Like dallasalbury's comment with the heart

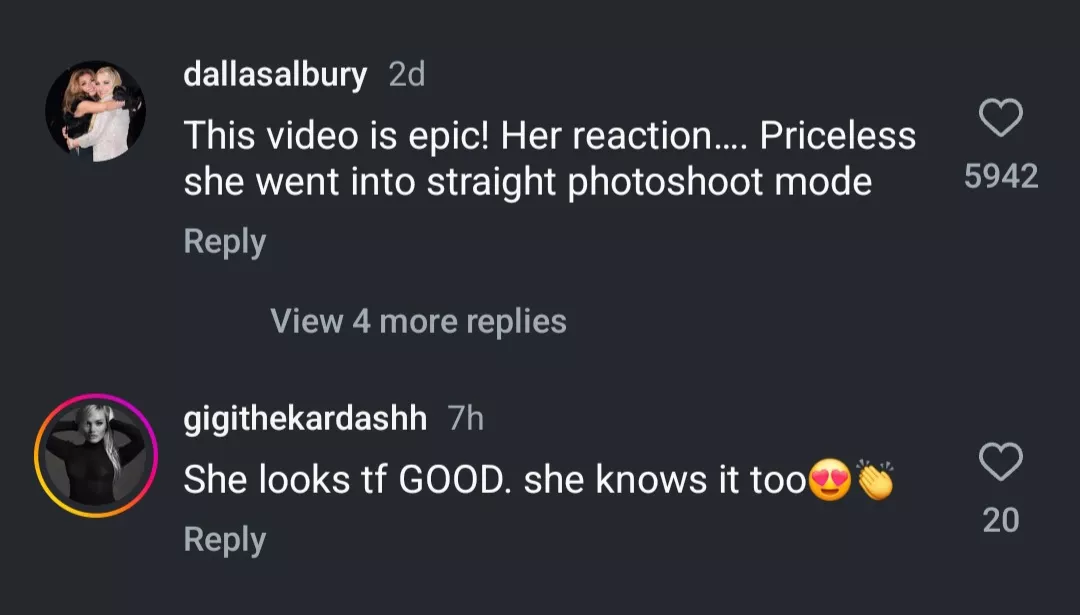click(x=1000, y=120)
